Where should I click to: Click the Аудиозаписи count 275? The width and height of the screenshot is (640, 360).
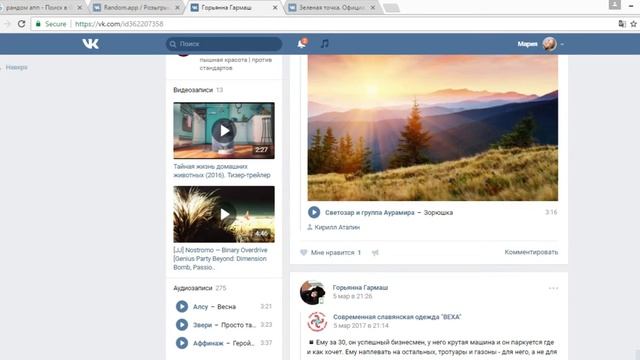tap(221, 288)
